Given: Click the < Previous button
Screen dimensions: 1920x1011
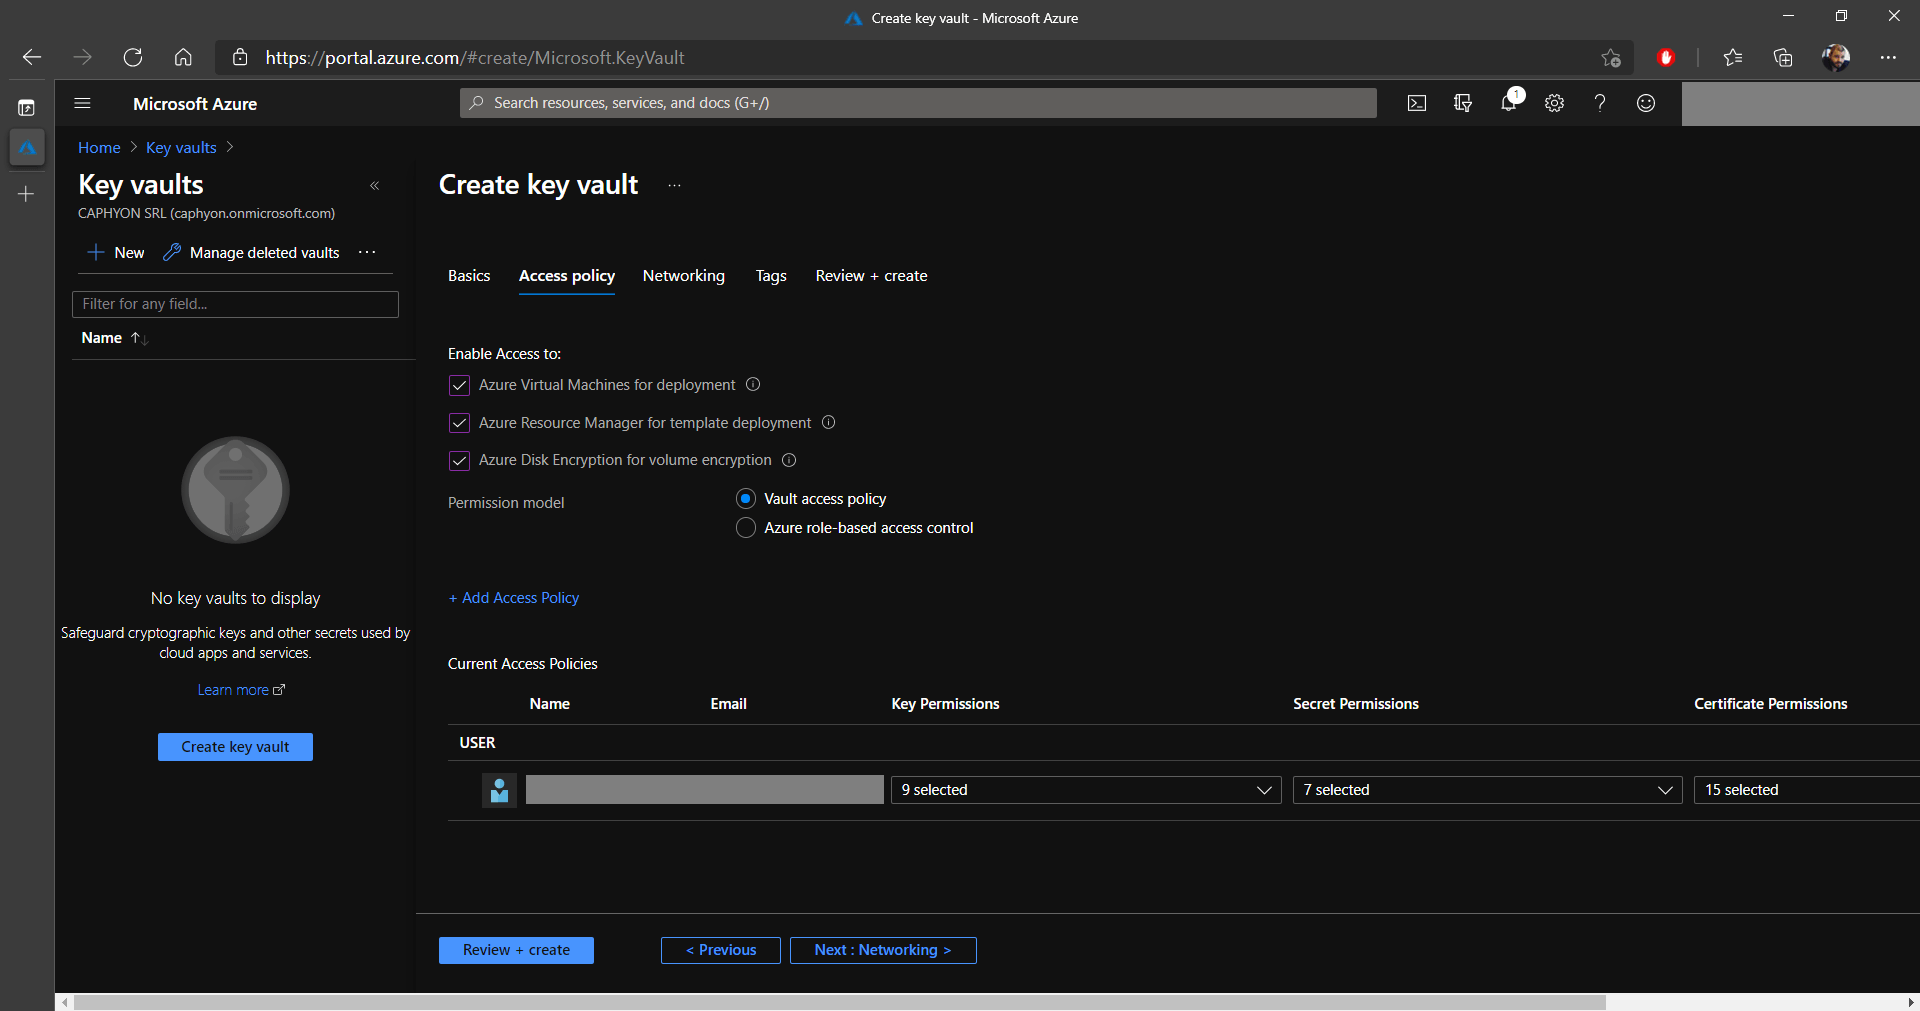Looking at the screenshot, I should pos(721,950).
